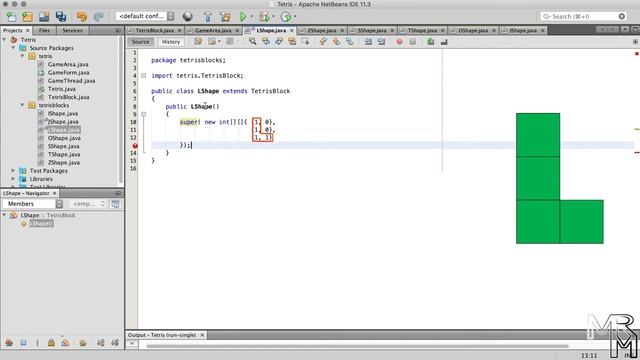Toggle Rectangular Selection in editor toolbar
The width and height of the screenshot is (640, 360).
tap(305, 42)
